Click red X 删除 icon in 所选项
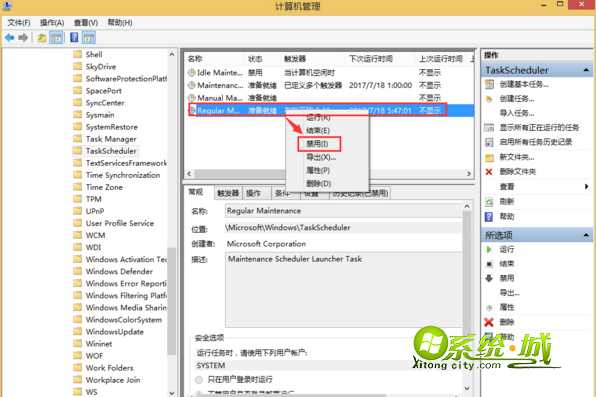Screen dimensions: 596x397 click(x=489, y=322)
